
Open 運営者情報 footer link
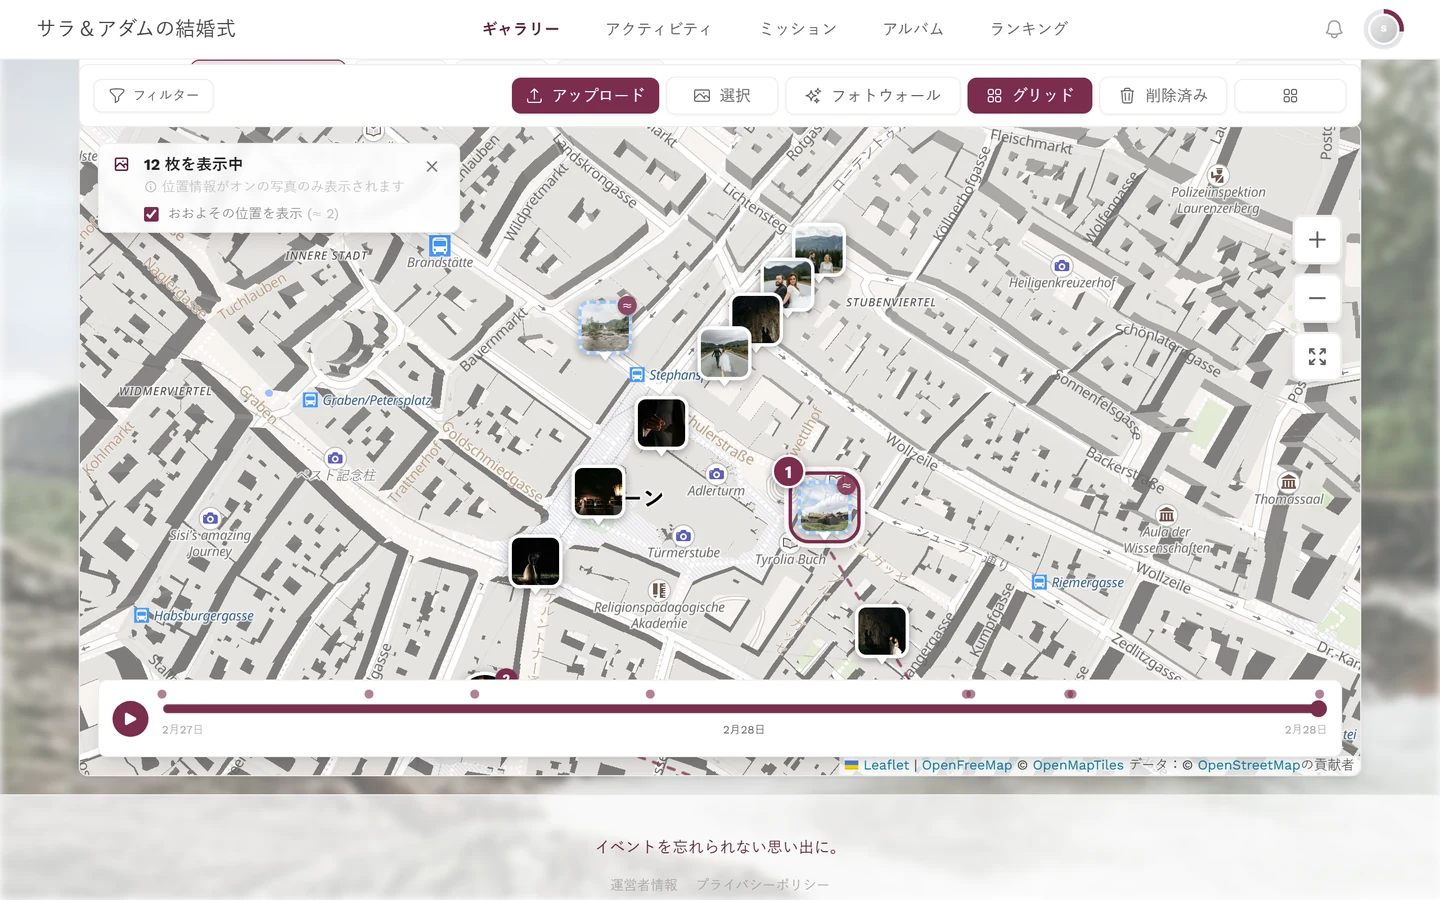[x=644, y=885]
